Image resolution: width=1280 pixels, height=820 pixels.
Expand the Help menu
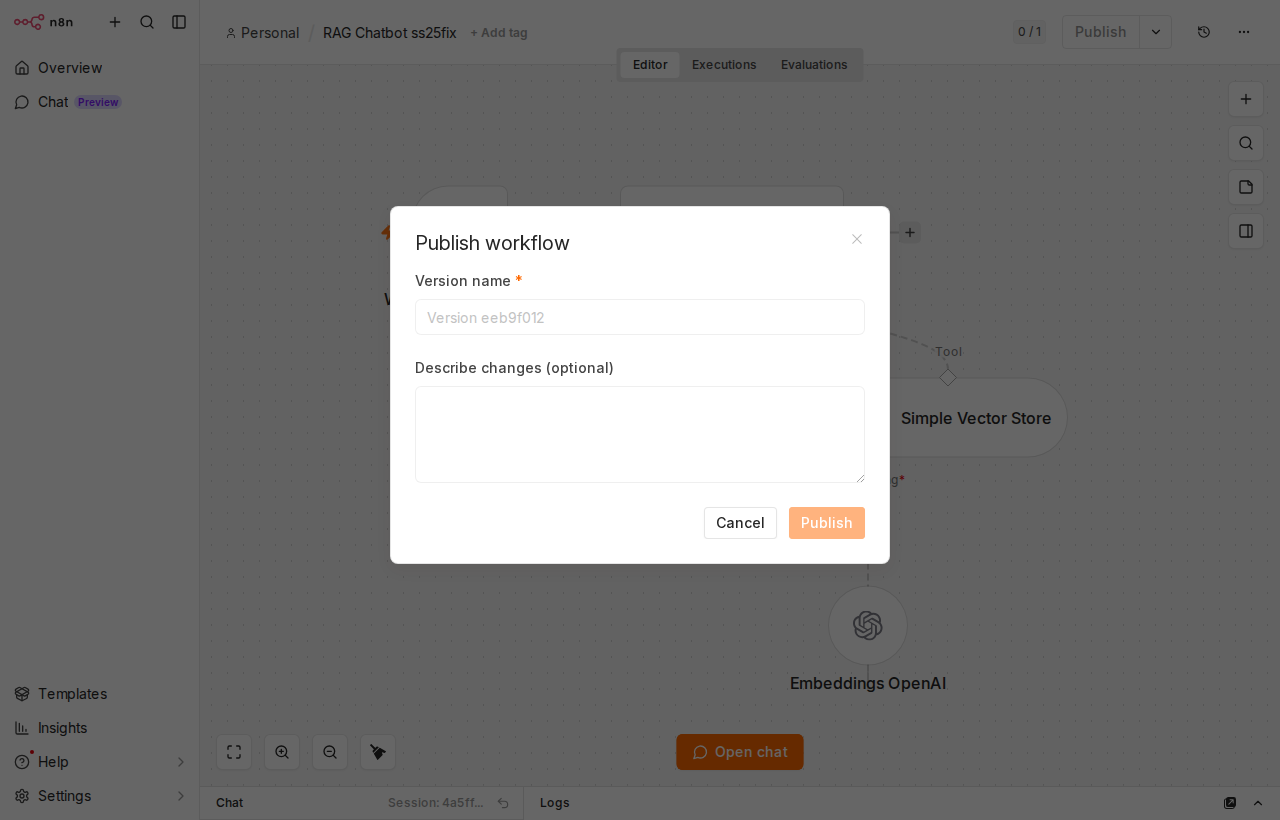100,762
